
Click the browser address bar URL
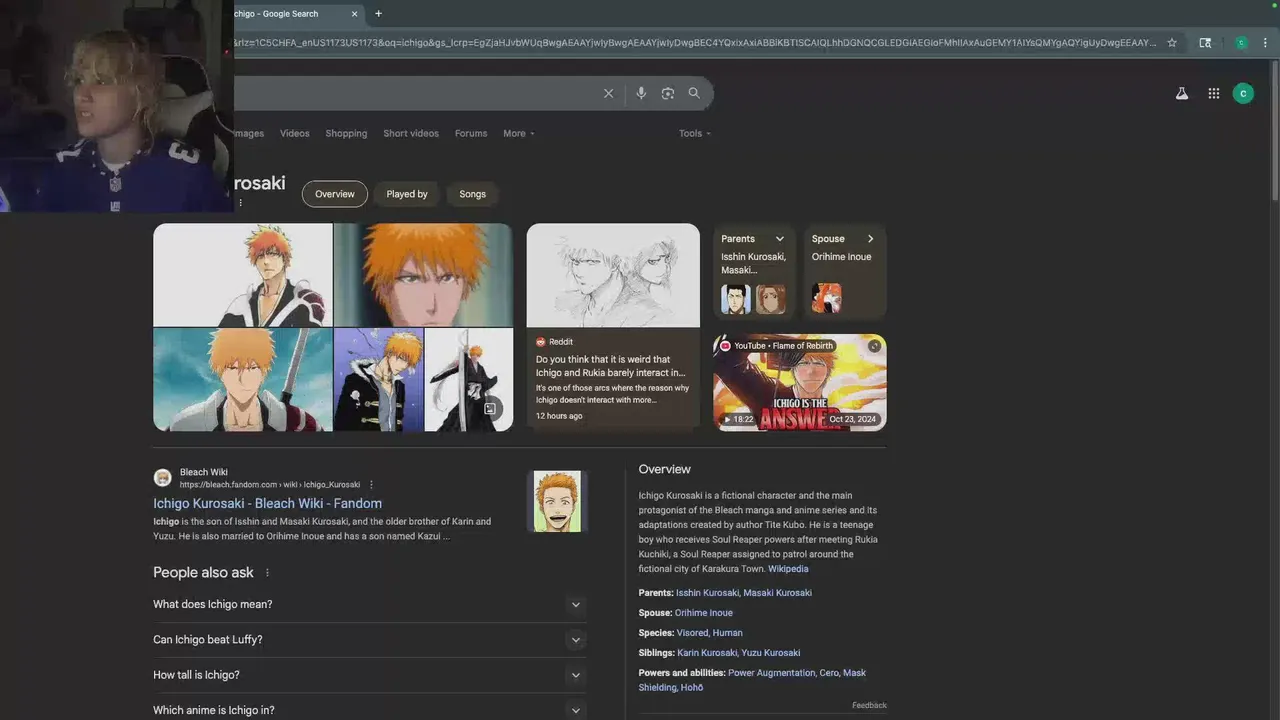(695, 43)
